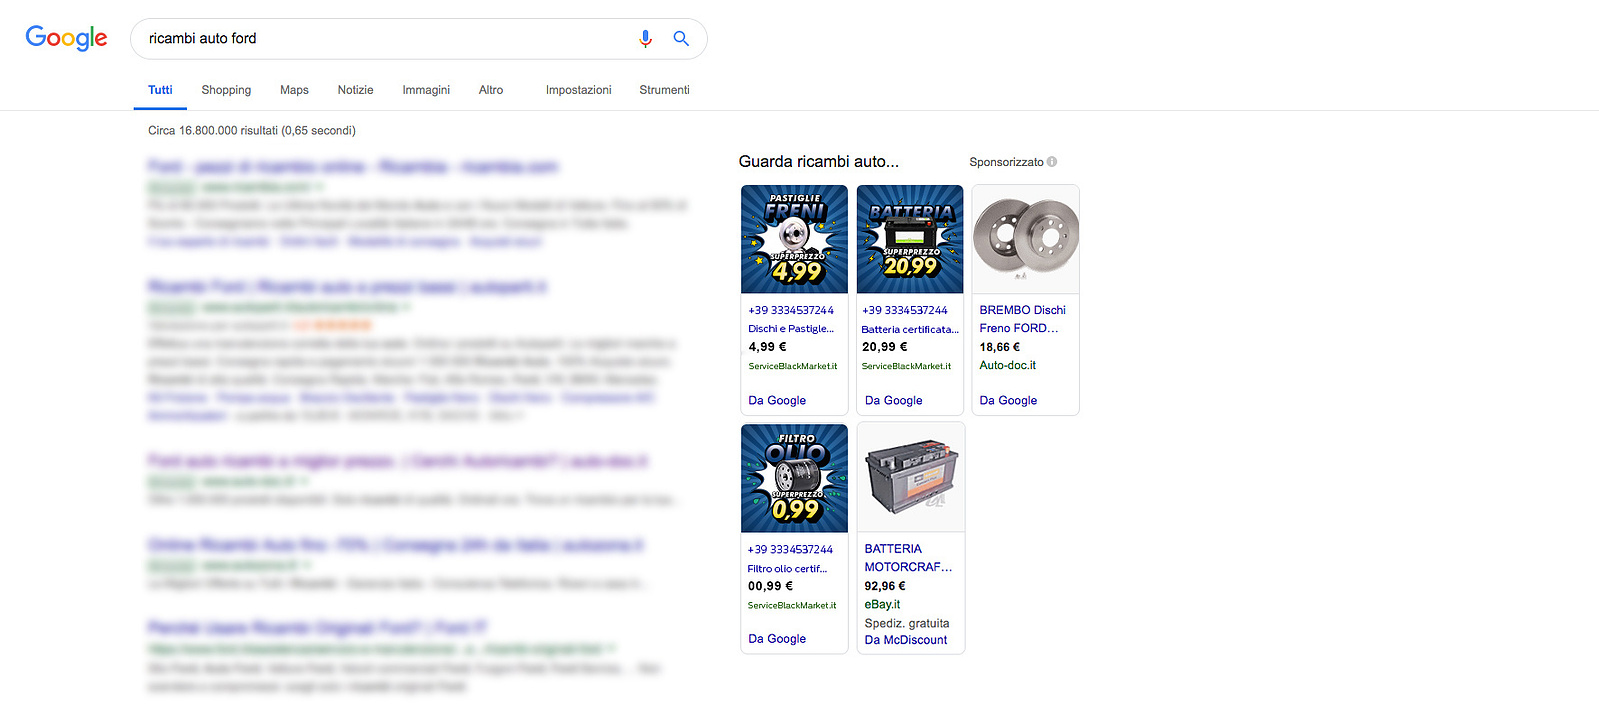The image size is (1599, 705).
Task: Open the Da McDiscount link
Action: tap(906, 640)
